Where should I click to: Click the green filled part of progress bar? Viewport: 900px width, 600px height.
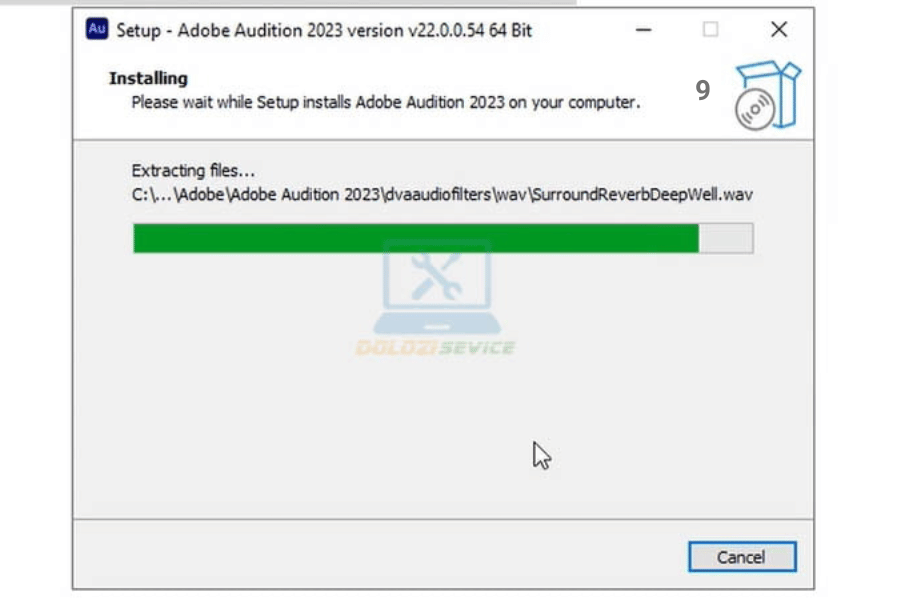[x=415, y=238]
